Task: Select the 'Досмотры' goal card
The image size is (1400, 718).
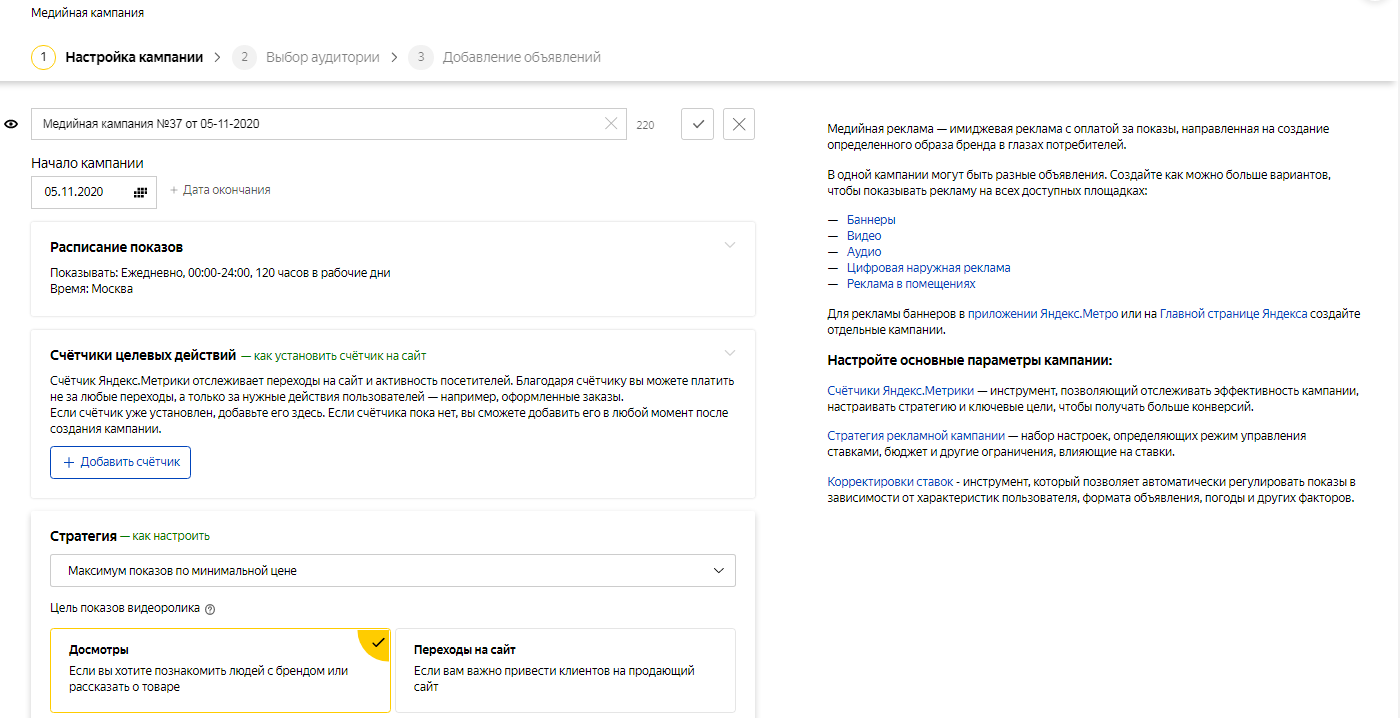Action: [220, 670]
